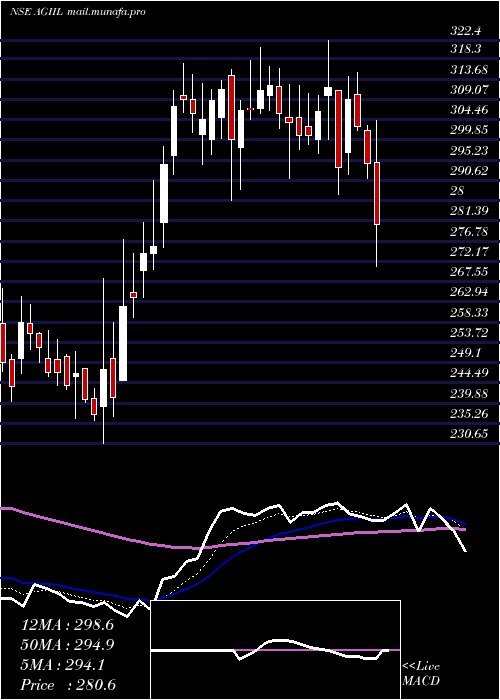Click the 50MA : 294.9 reading

tap(67, 645)
